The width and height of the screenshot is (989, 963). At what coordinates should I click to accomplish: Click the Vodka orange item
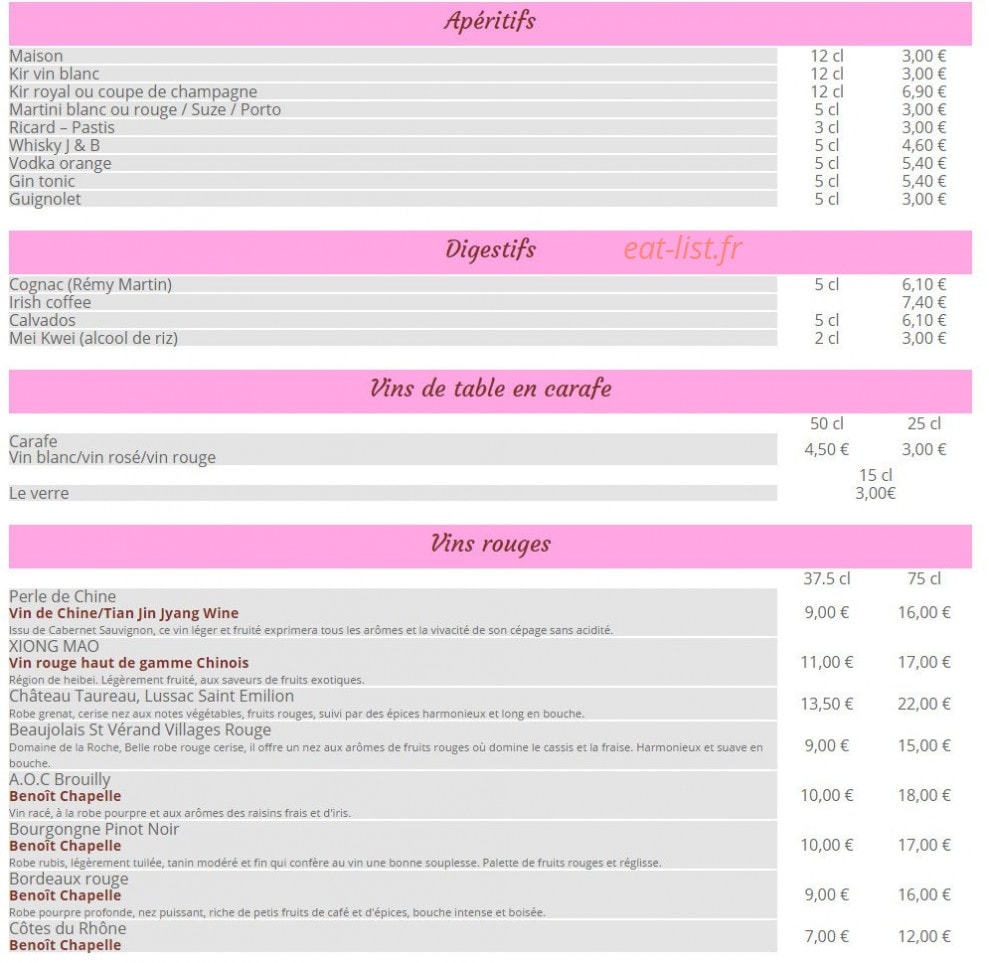(60, 163)
